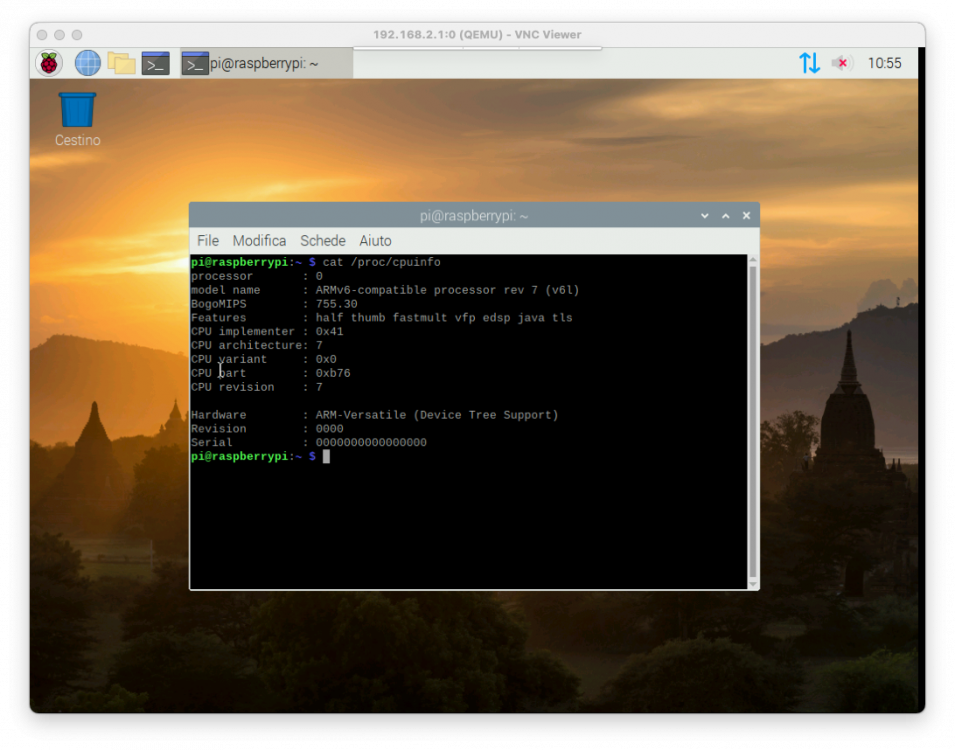
Task: Click the scrollbar up arrow in the terminal
Action: 753,260
